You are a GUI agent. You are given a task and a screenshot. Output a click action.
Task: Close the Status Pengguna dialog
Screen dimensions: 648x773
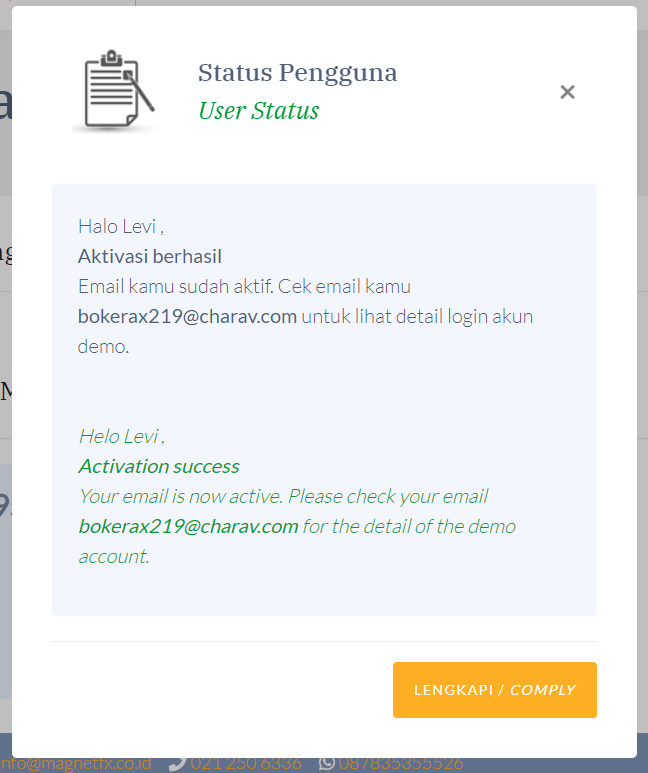567,92
